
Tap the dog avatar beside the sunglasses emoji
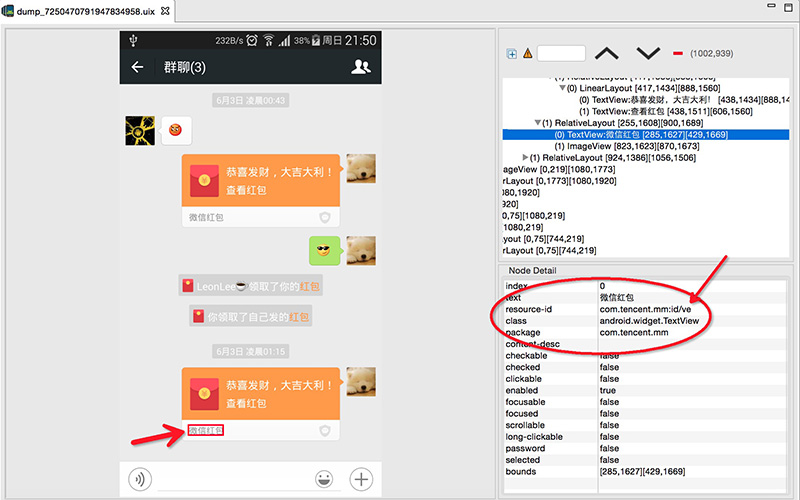click(361, 251)
